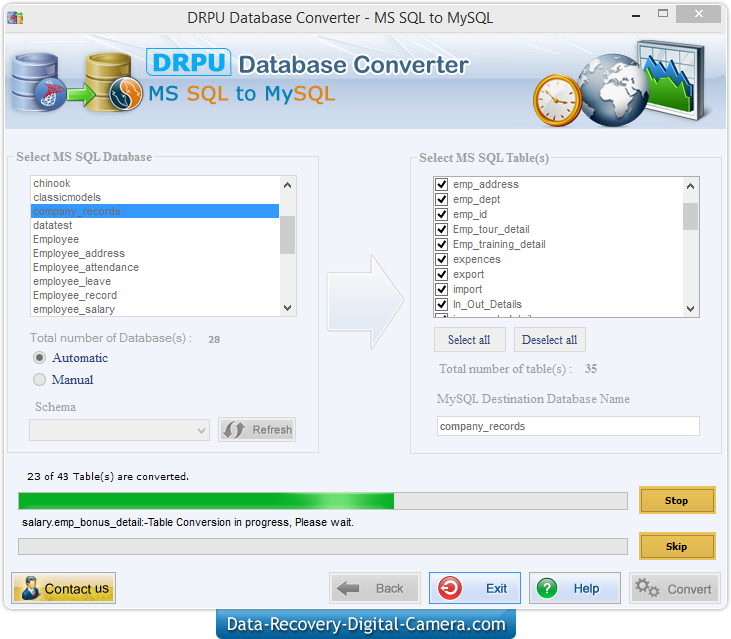Image resolution: width=731 pixels, height=639 pixels.
Task: Select classicmodels database in list
Action: [155, 197]
